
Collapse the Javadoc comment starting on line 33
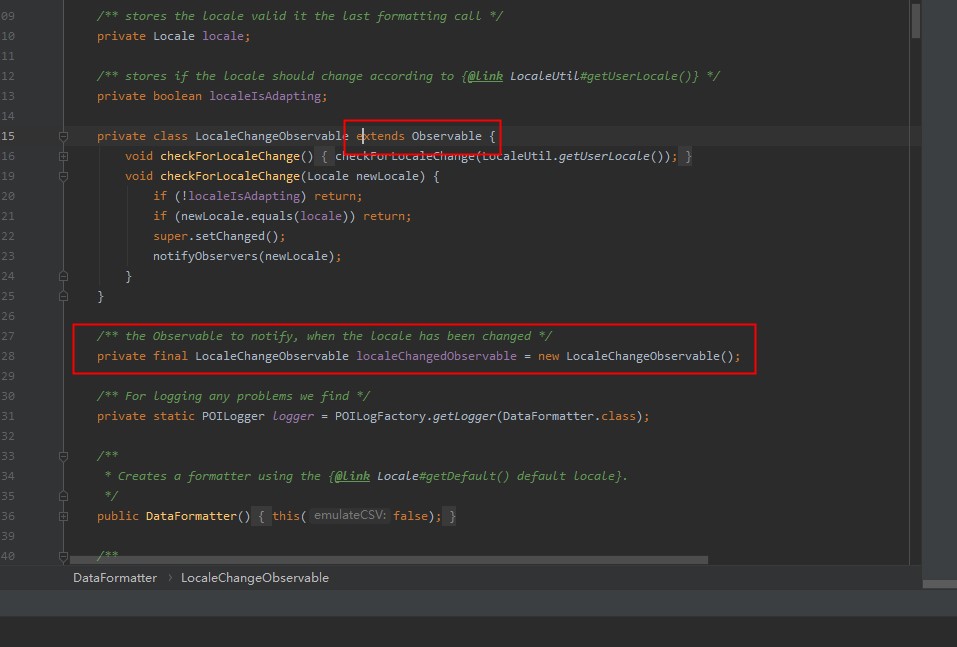coord(63,457)
